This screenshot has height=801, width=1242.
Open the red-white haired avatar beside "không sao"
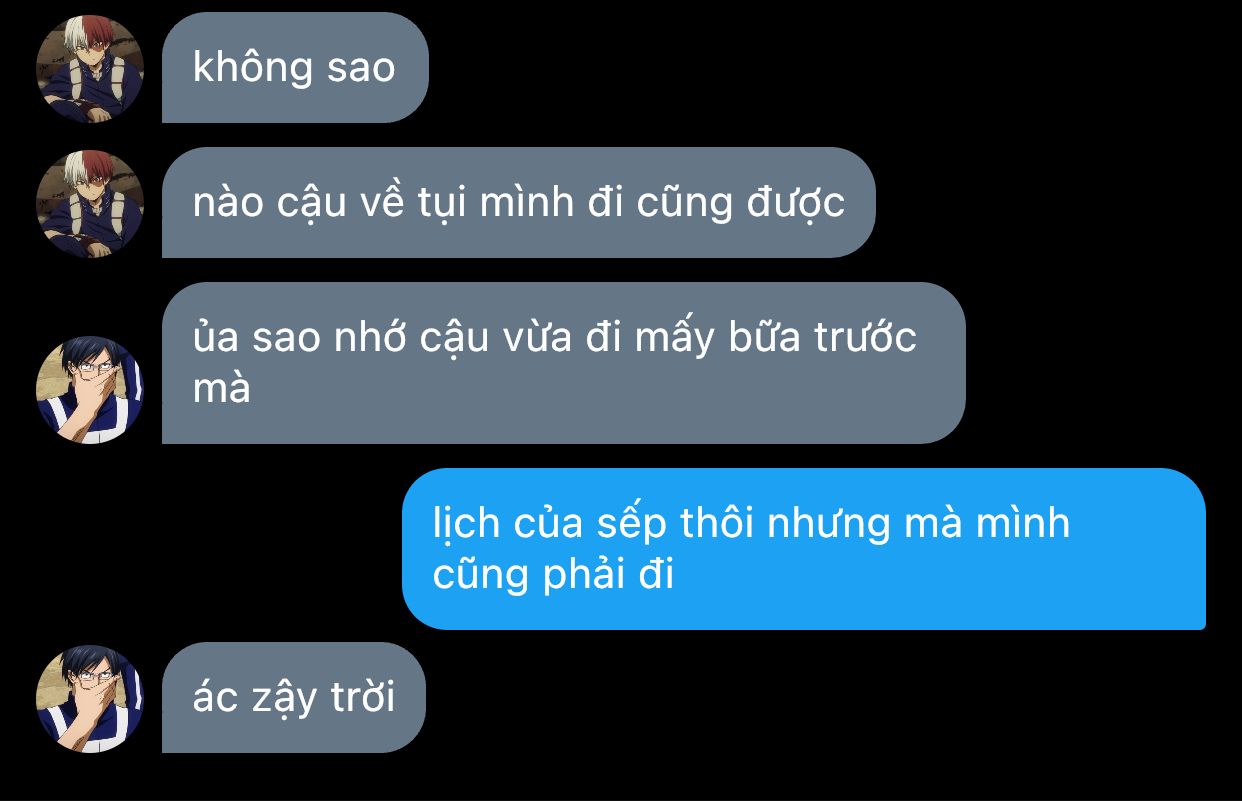coord(90,68)
